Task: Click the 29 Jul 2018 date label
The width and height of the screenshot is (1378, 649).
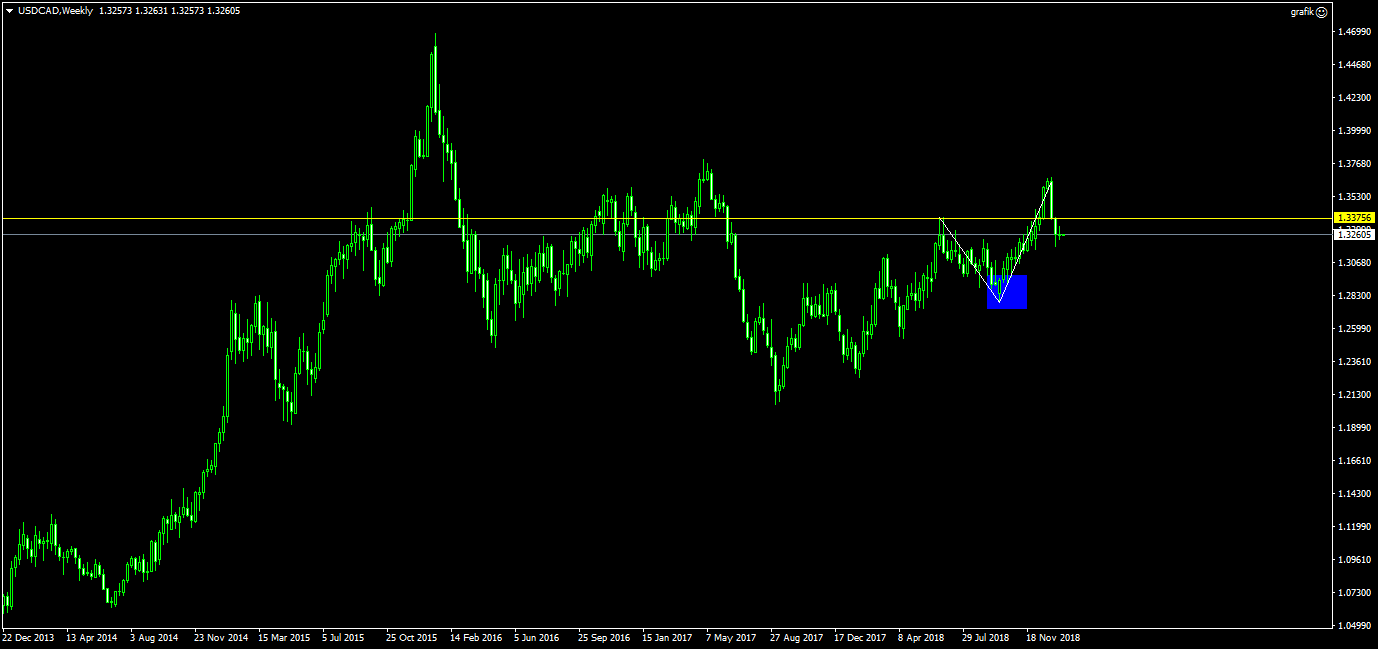Action: point(986,637)
